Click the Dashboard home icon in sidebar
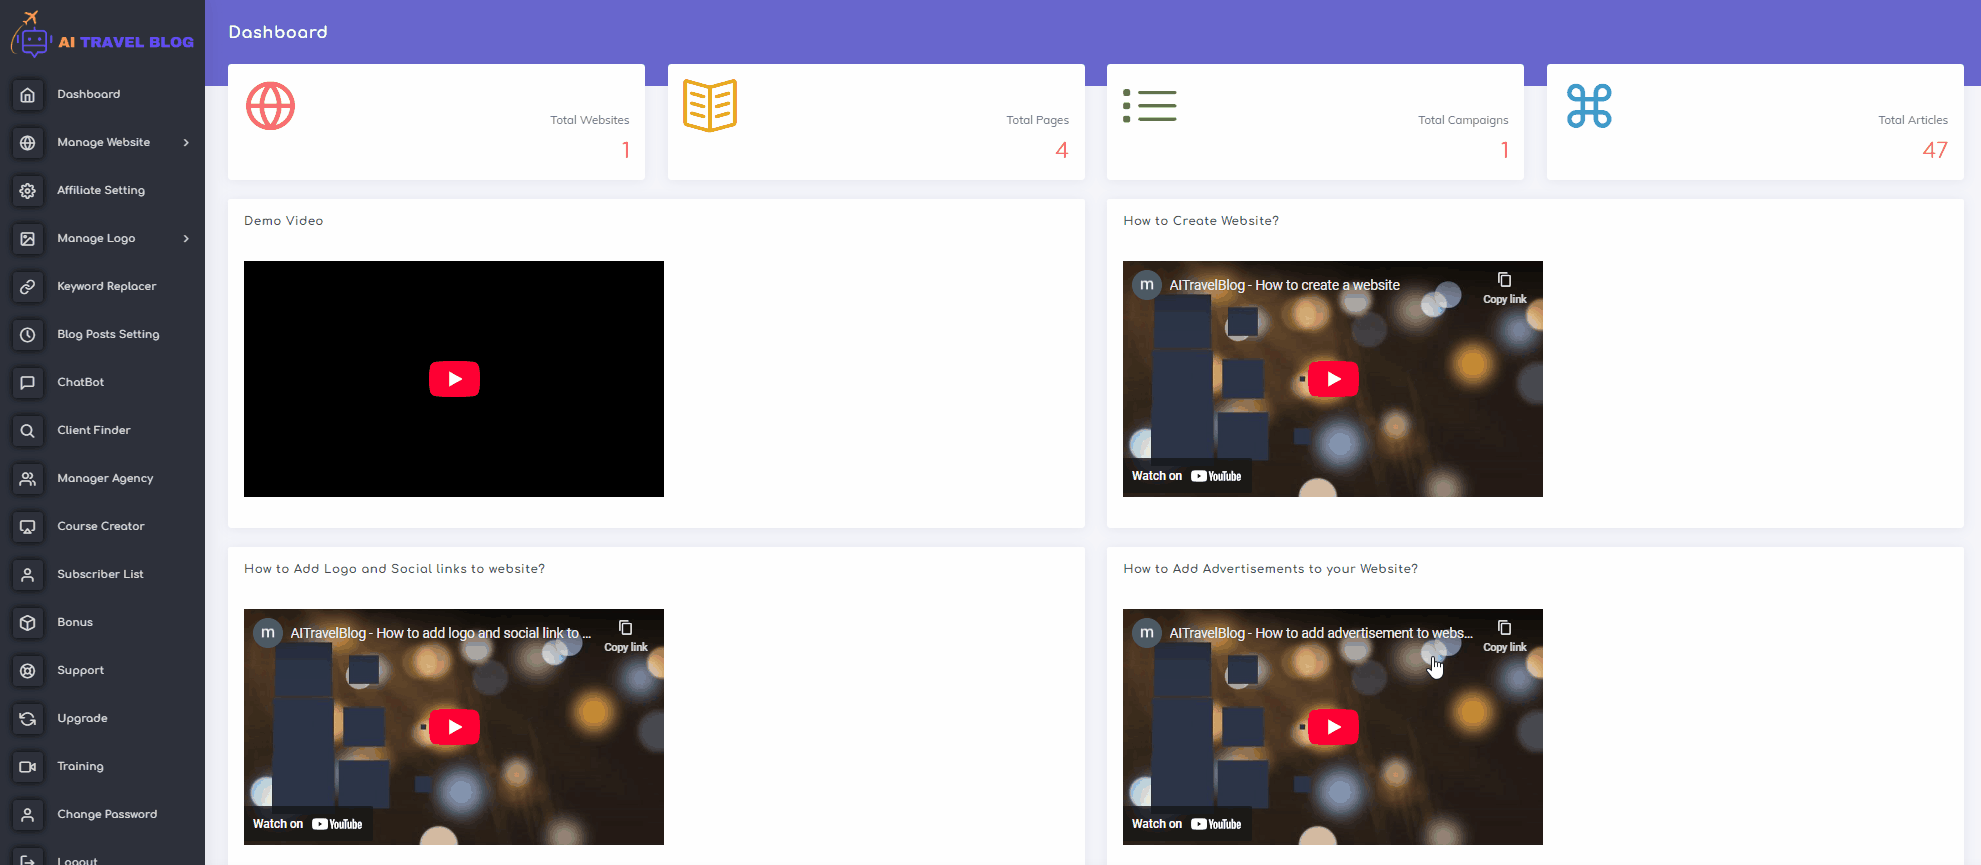1981x865 pixels. pyautogui.click(x=28, y=94)
